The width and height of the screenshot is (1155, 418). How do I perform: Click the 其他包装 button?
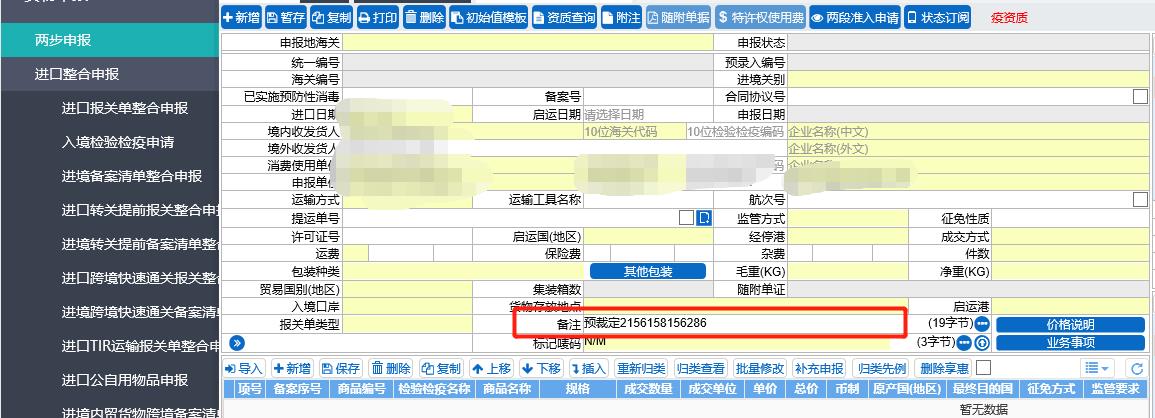(x=647, y=272)
